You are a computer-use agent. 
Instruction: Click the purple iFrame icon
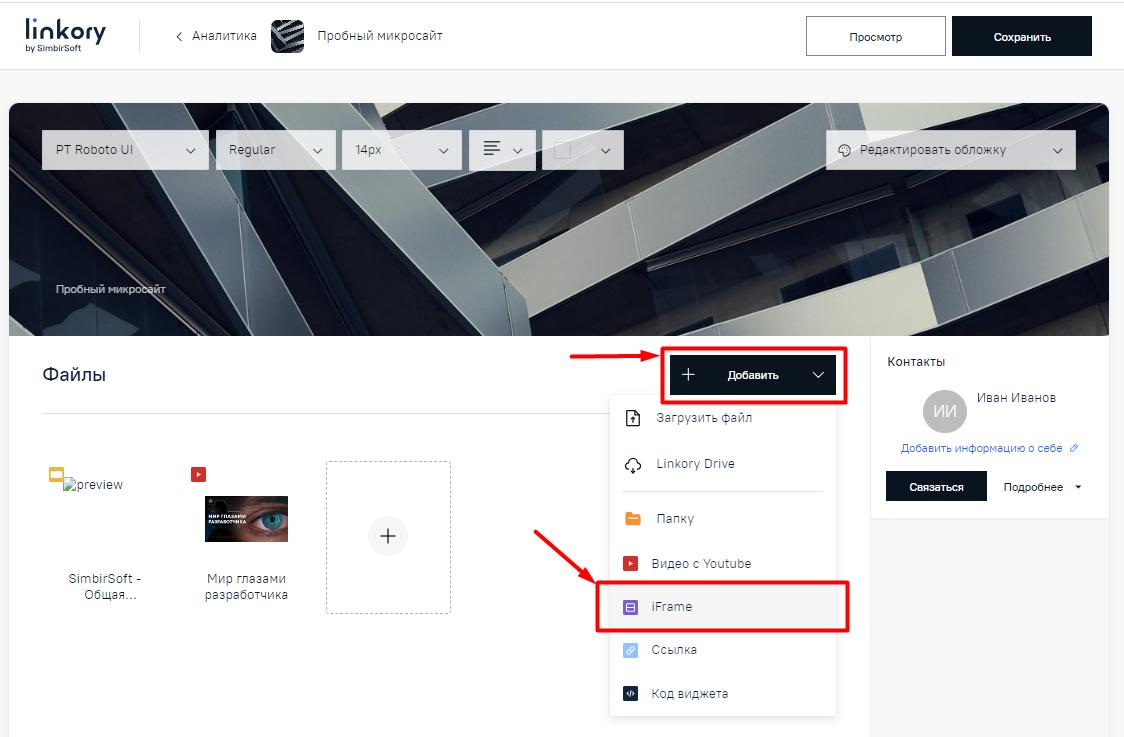click(631, 606)
